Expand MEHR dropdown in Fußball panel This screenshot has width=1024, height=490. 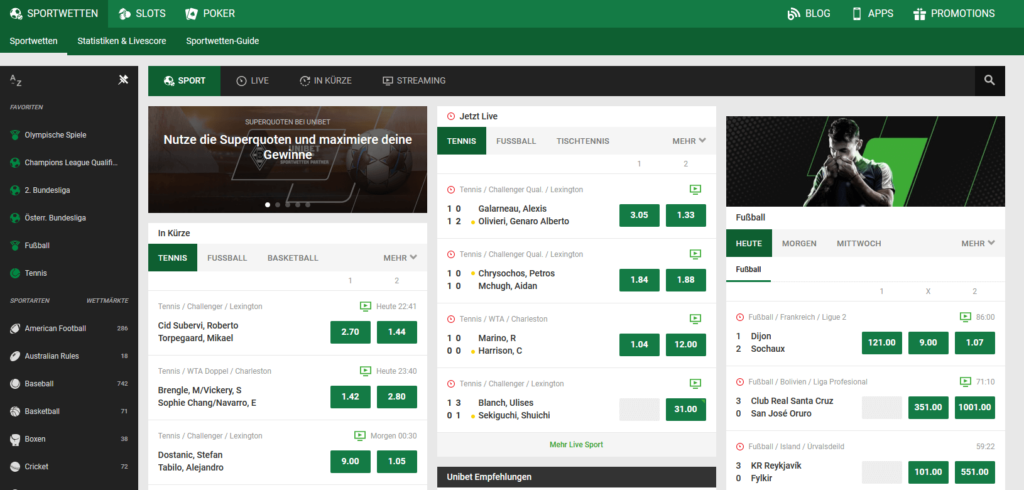tap(978, 243)
